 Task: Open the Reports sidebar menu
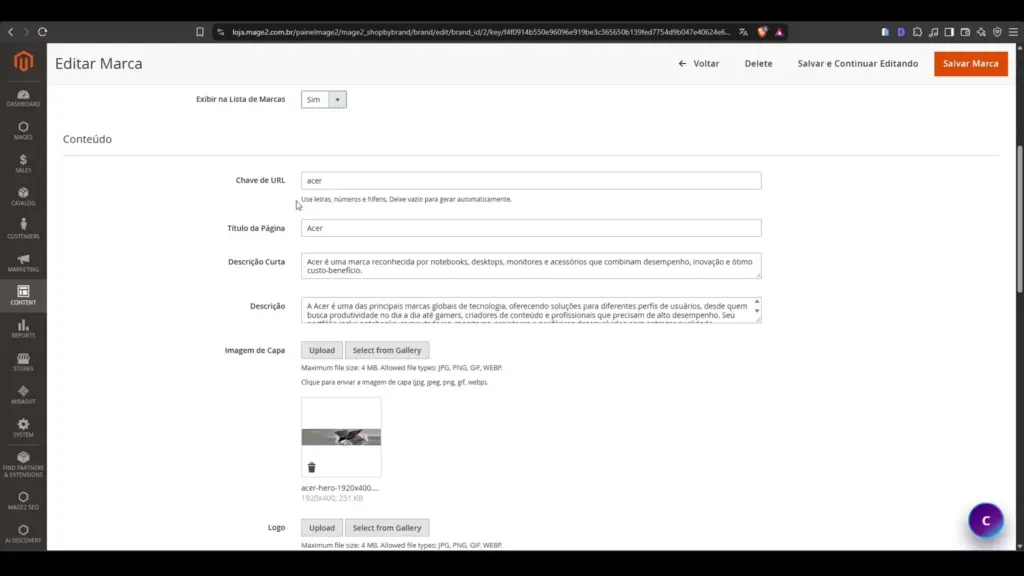point(24,328)
